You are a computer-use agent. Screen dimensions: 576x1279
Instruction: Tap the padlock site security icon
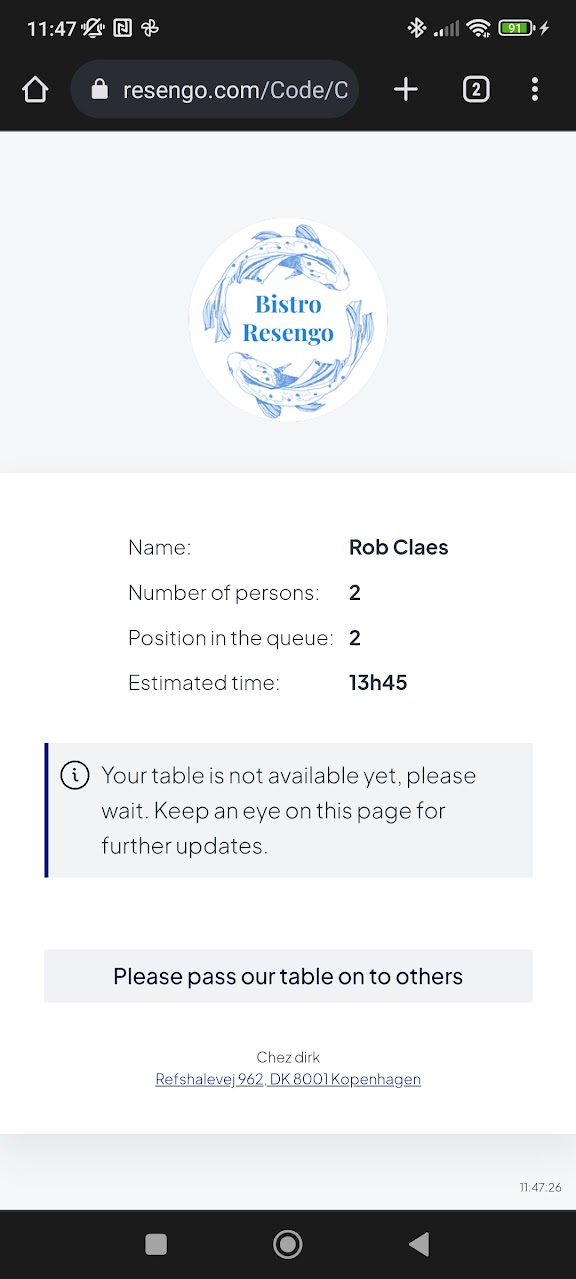[x=99, y=90]
